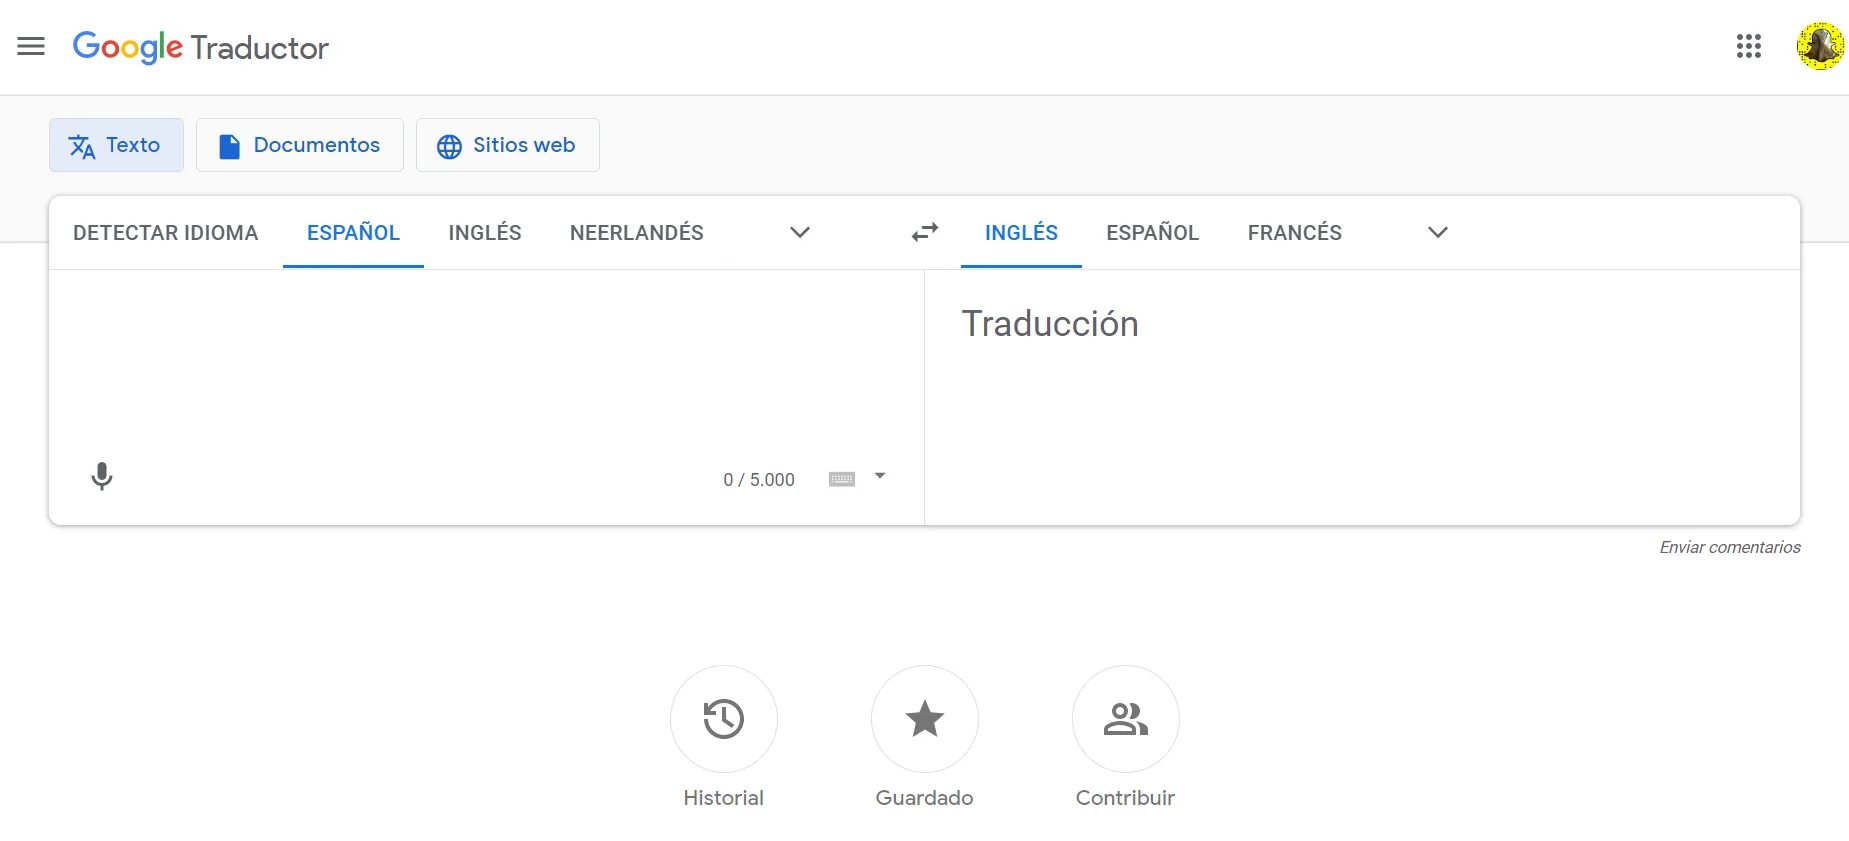Open the account profile avatar
Screen dimensions: 1849x841
(x=1820, y=46)
